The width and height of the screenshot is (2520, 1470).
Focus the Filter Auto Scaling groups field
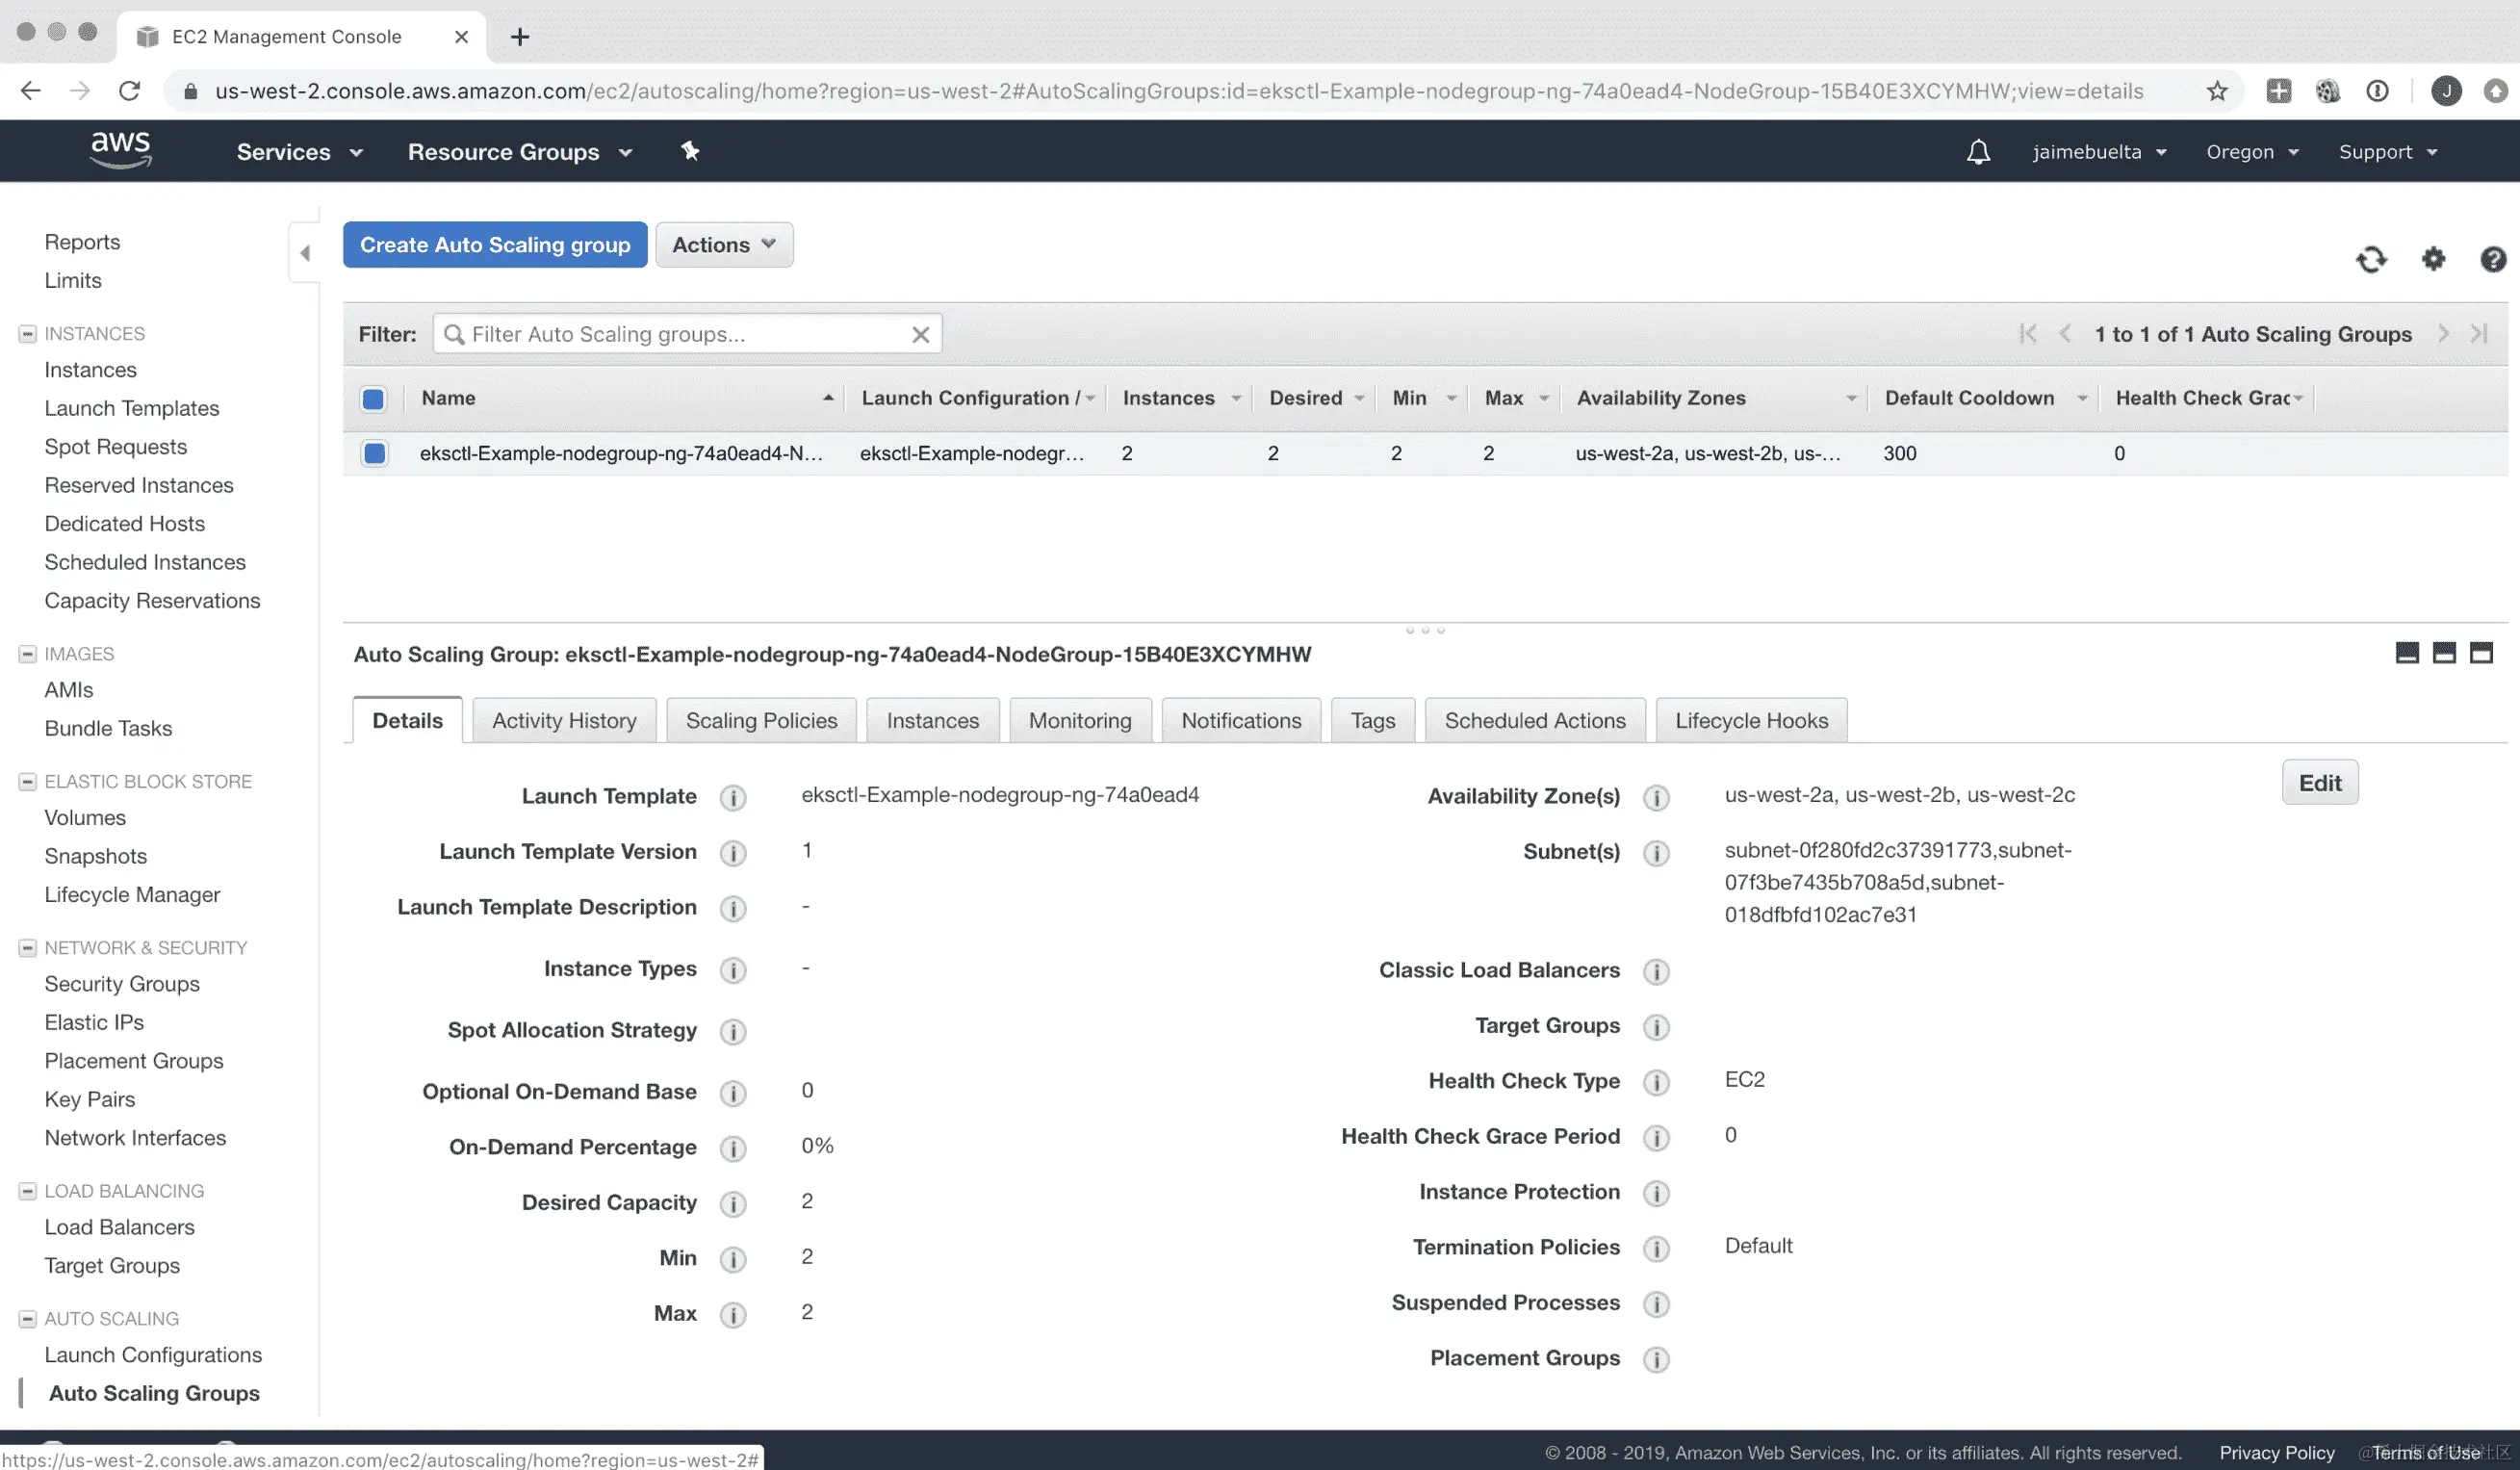pos(680,334)
